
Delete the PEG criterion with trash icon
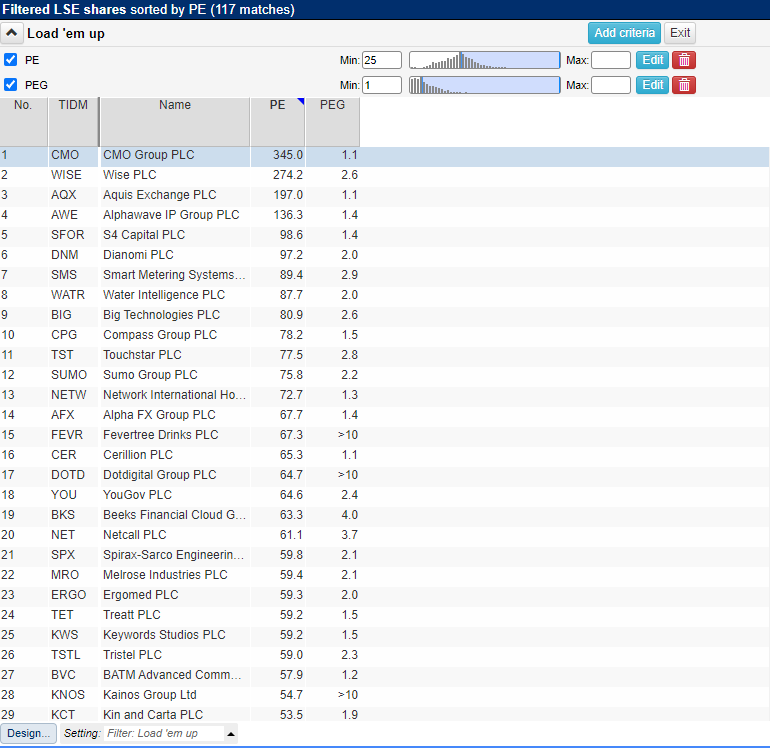684,85
